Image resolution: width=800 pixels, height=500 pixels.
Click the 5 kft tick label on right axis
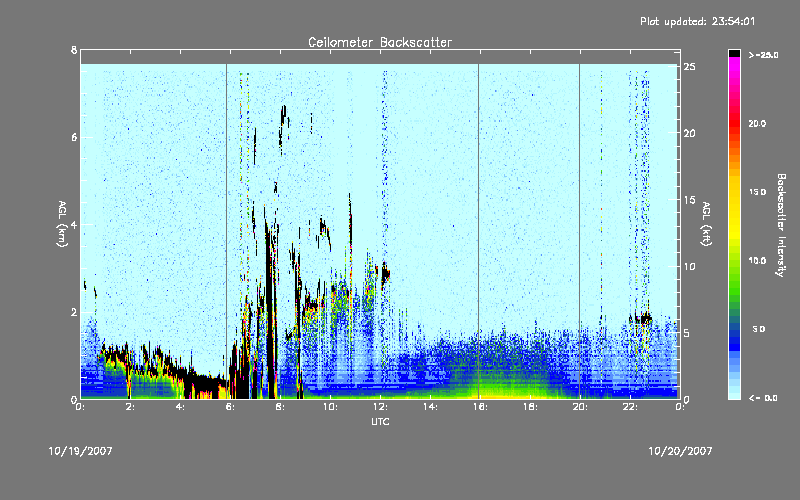(x=687, y=333)
